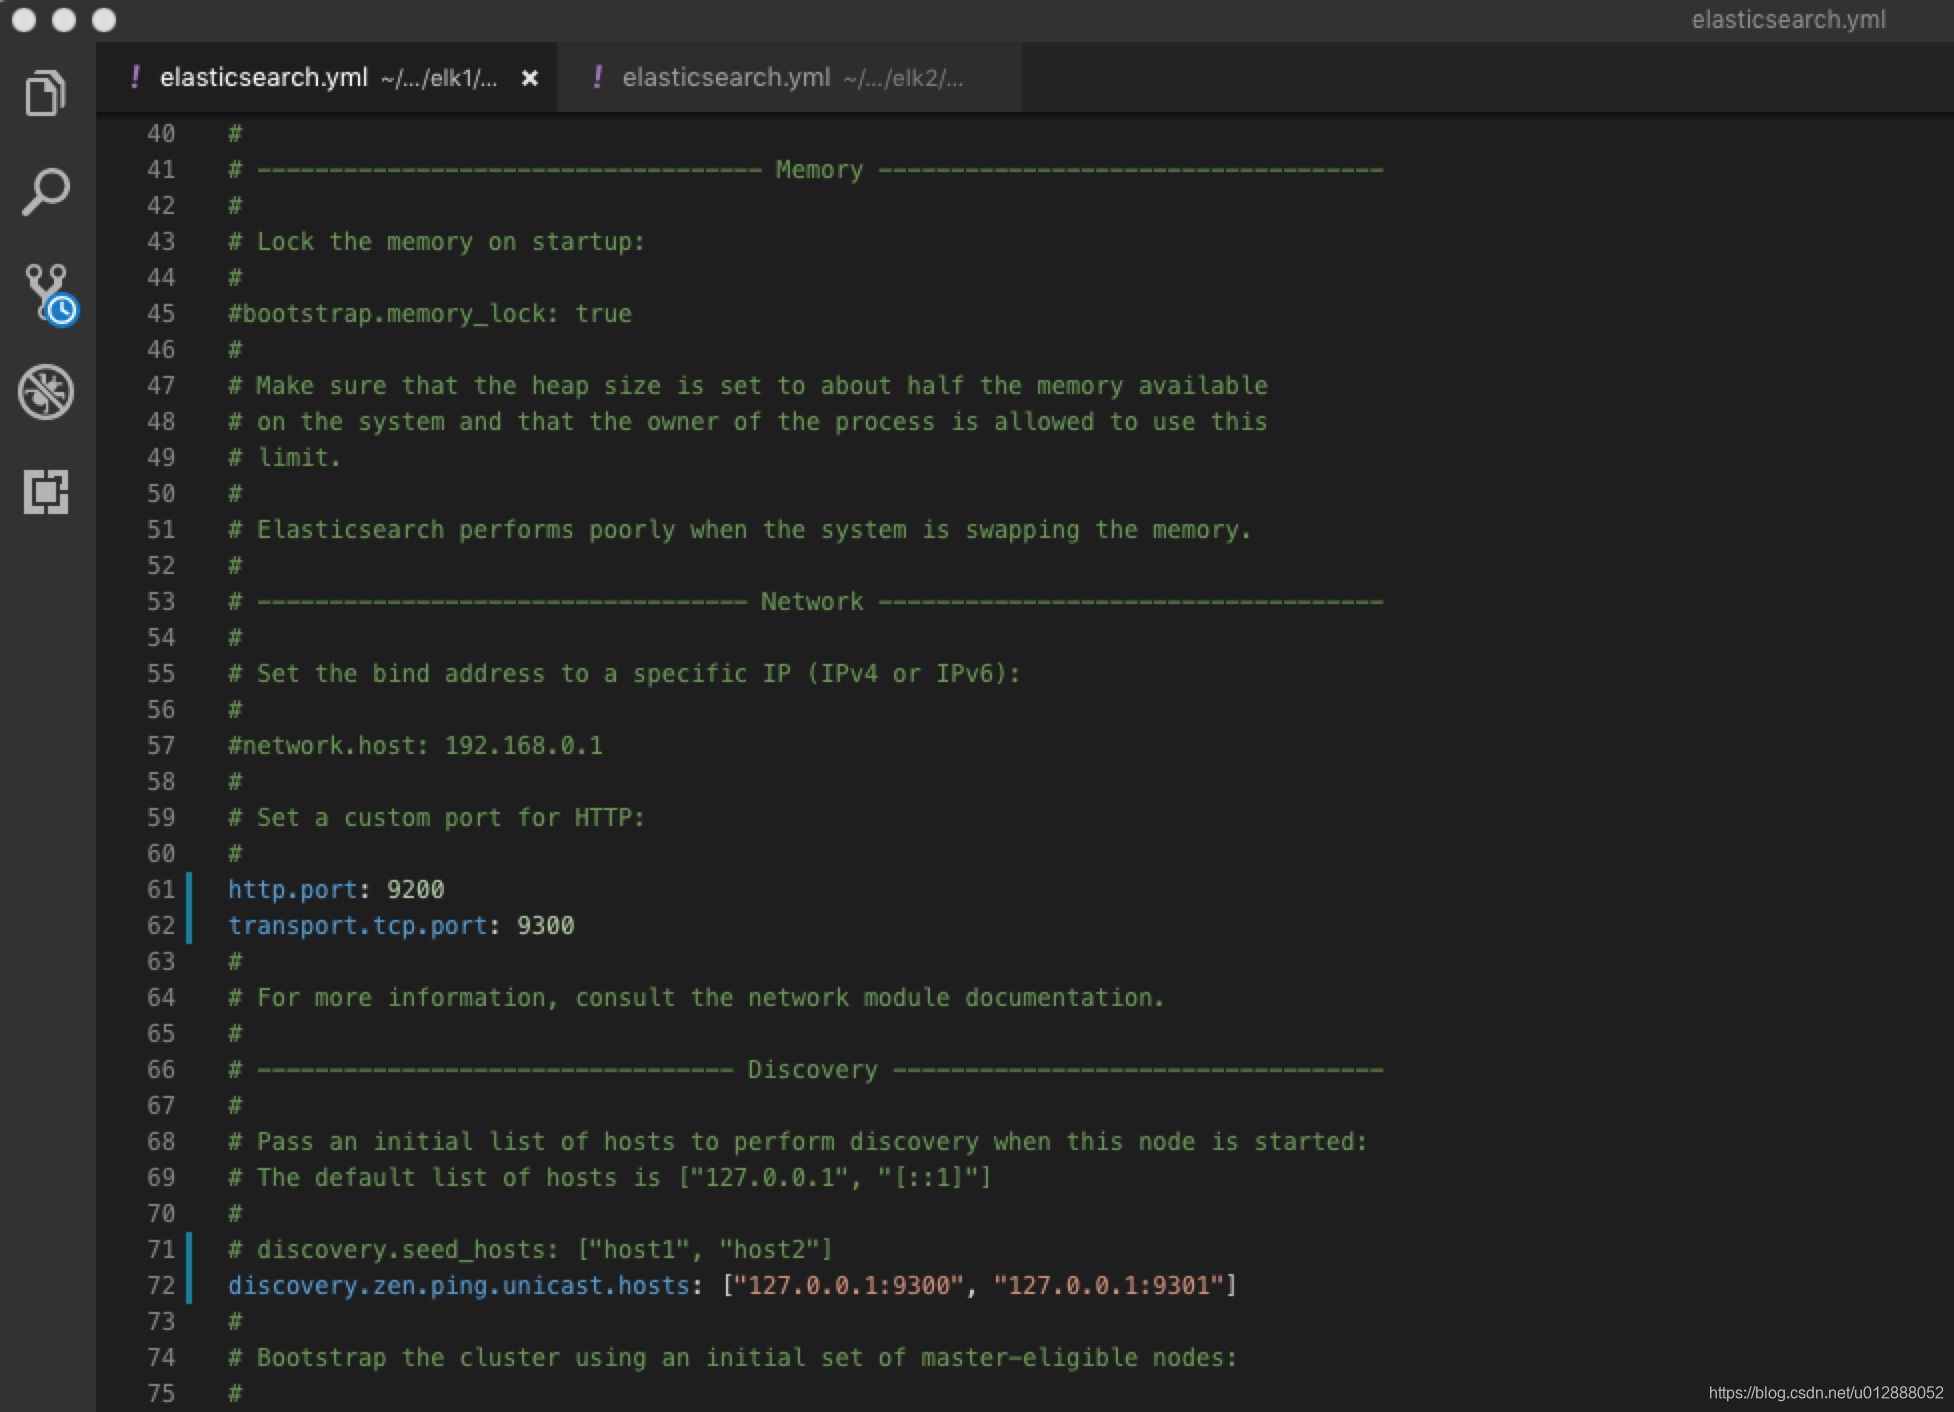
Task: Click 'The default list of hosts' comment
Action: [610, 1177]
